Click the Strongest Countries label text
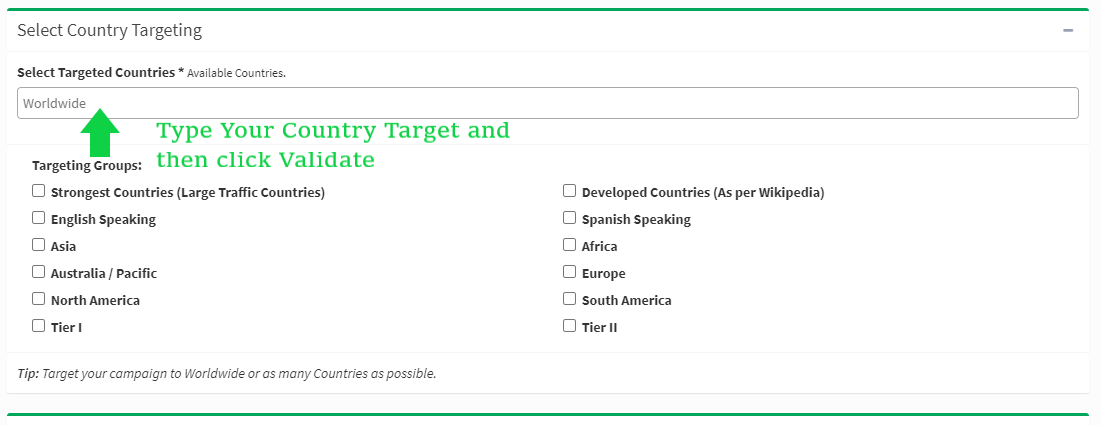 click(188, 192)
